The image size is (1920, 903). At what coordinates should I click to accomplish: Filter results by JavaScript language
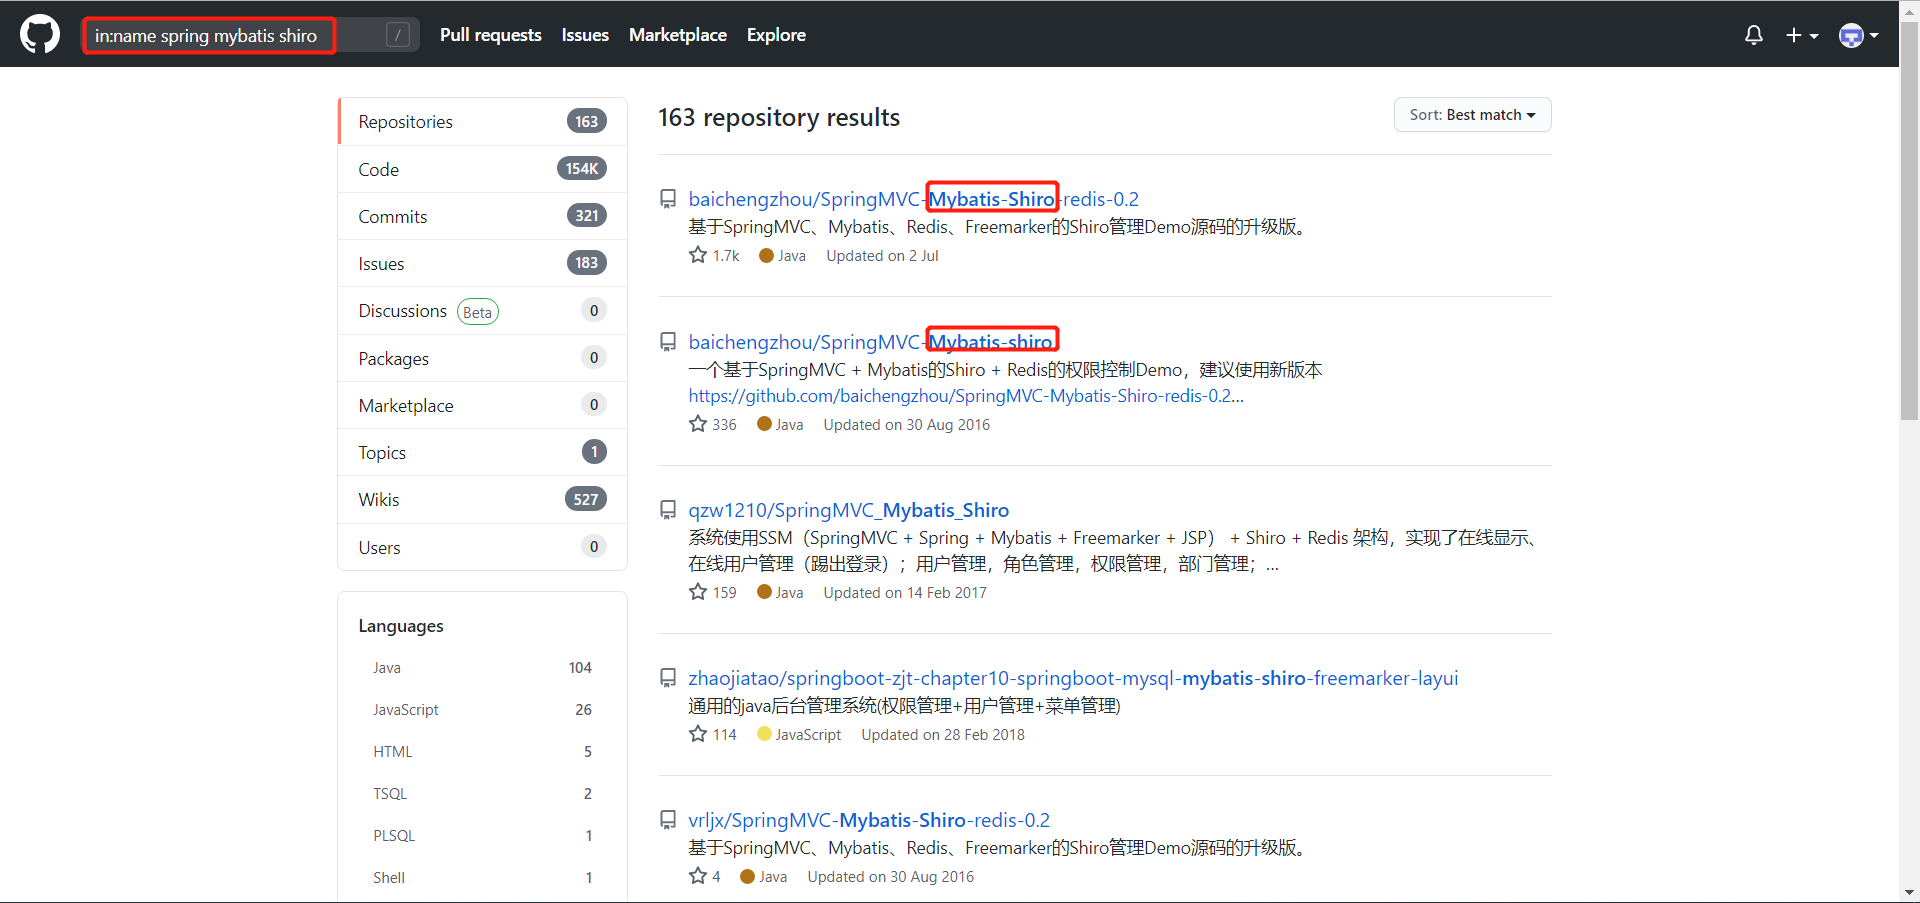483,710
